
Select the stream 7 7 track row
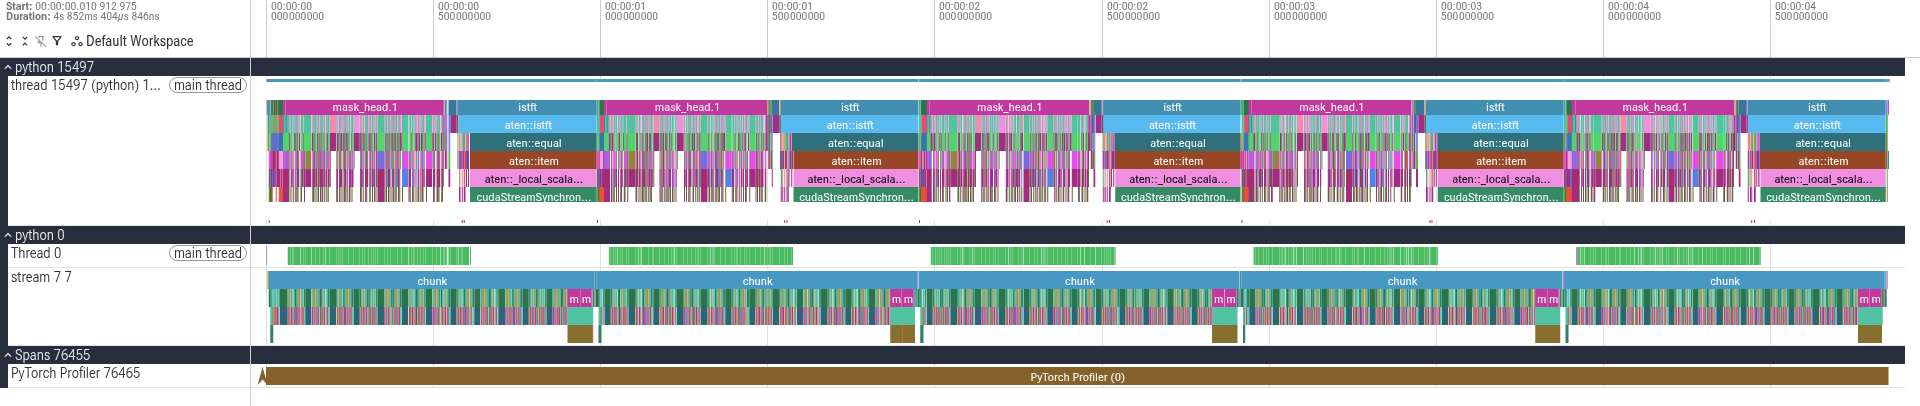click(129, 307)
